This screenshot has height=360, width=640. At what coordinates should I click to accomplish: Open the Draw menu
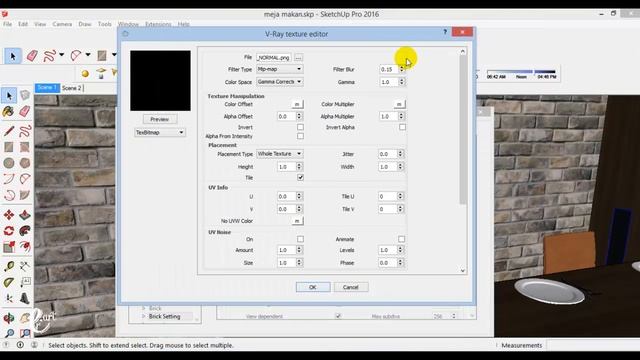click(85, 24)
